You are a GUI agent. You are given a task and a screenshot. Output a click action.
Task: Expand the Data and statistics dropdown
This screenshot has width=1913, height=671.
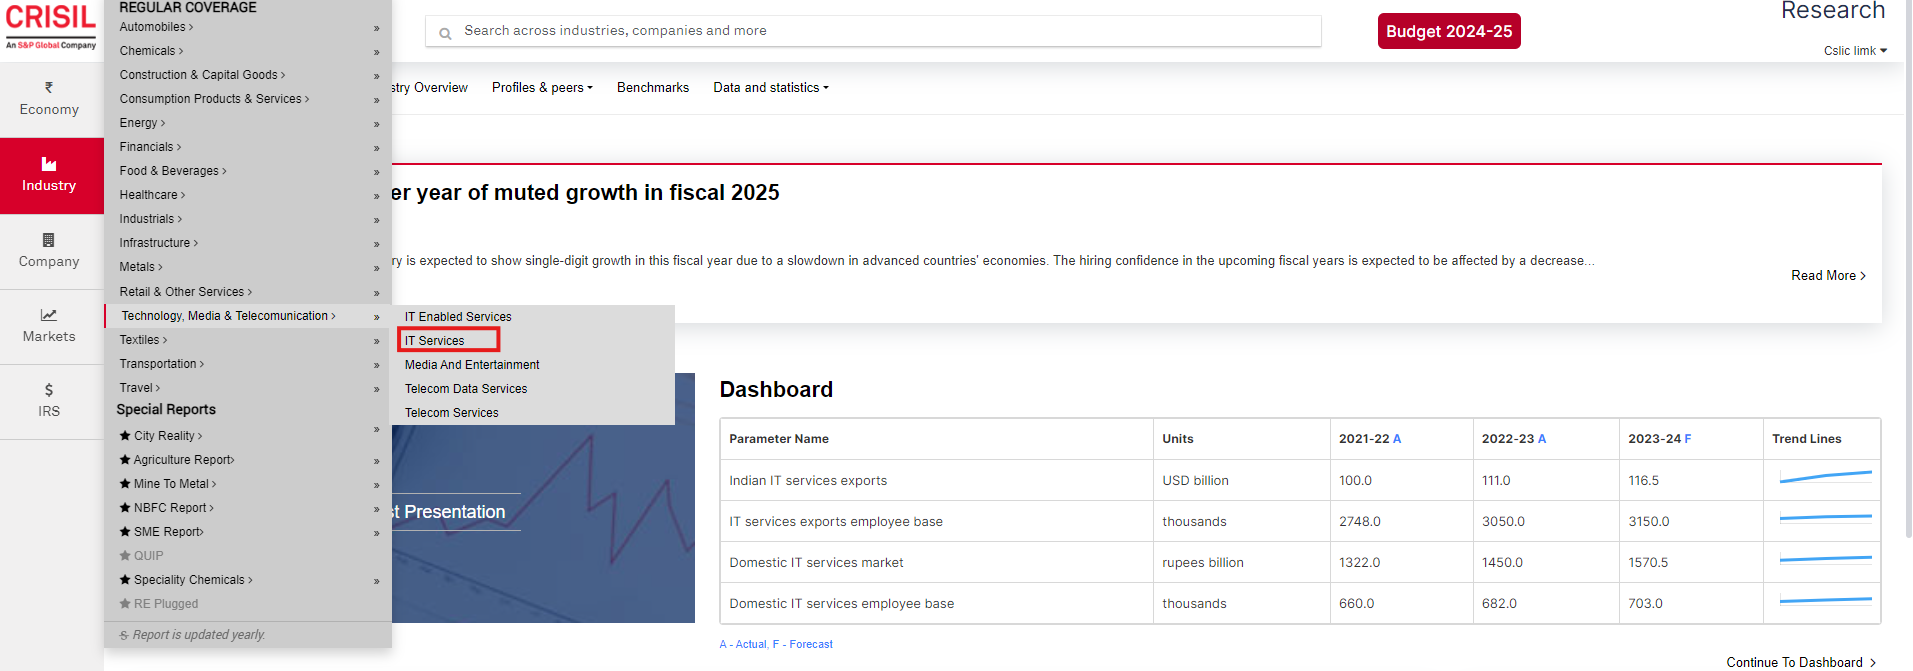pyautogui.click(x=770, y=88)
